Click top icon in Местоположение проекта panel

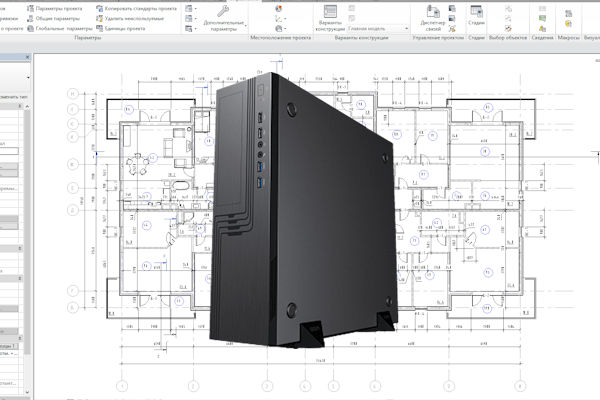tap(279, 8)
